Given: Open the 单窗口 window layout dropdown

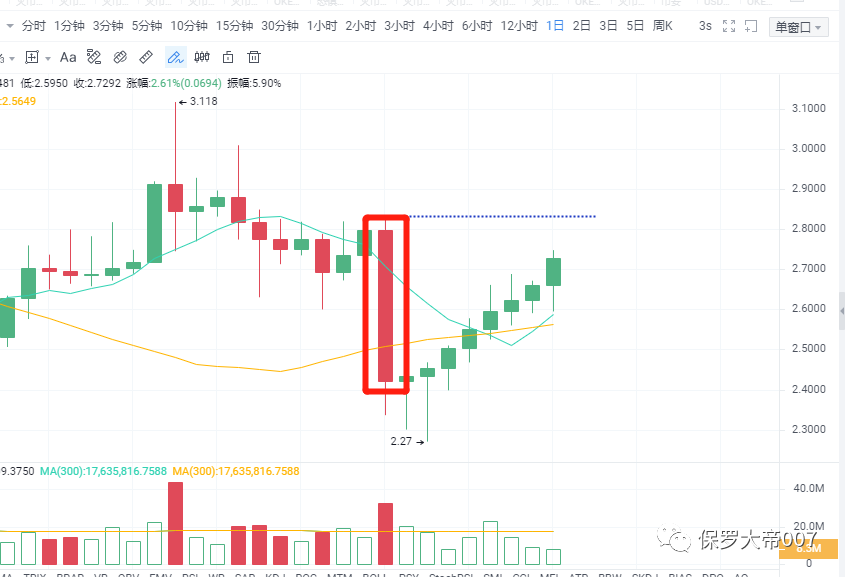Looking at the screenshot, I should click(799, 27).
